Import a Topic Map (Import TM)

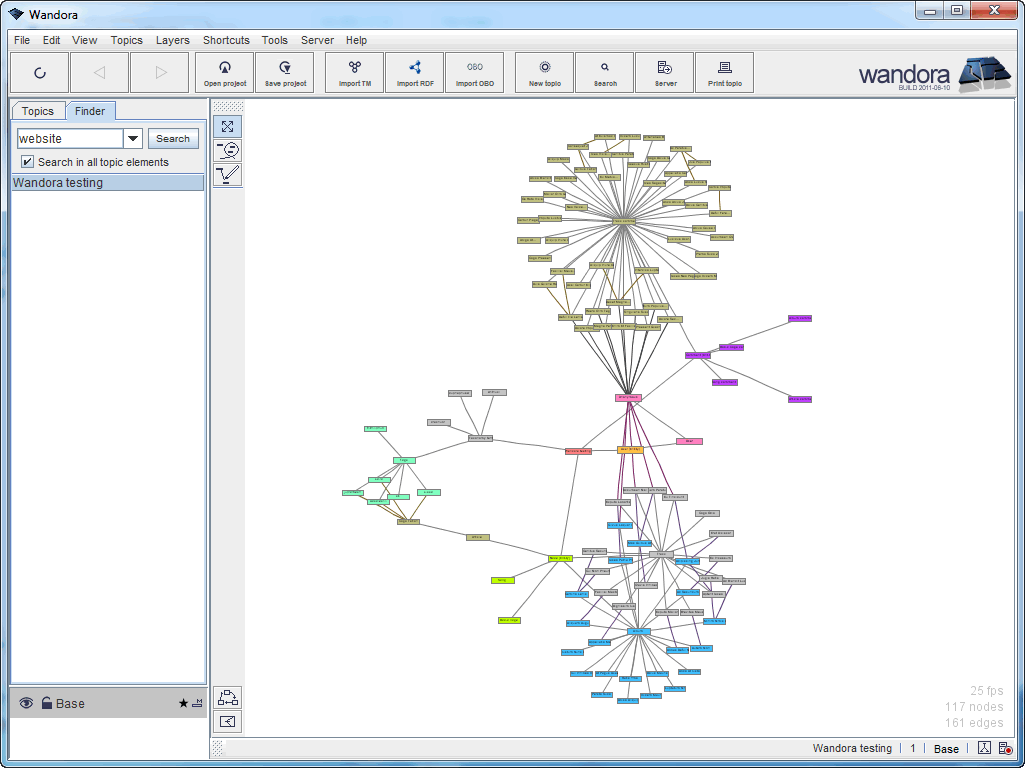pos(354,72)
